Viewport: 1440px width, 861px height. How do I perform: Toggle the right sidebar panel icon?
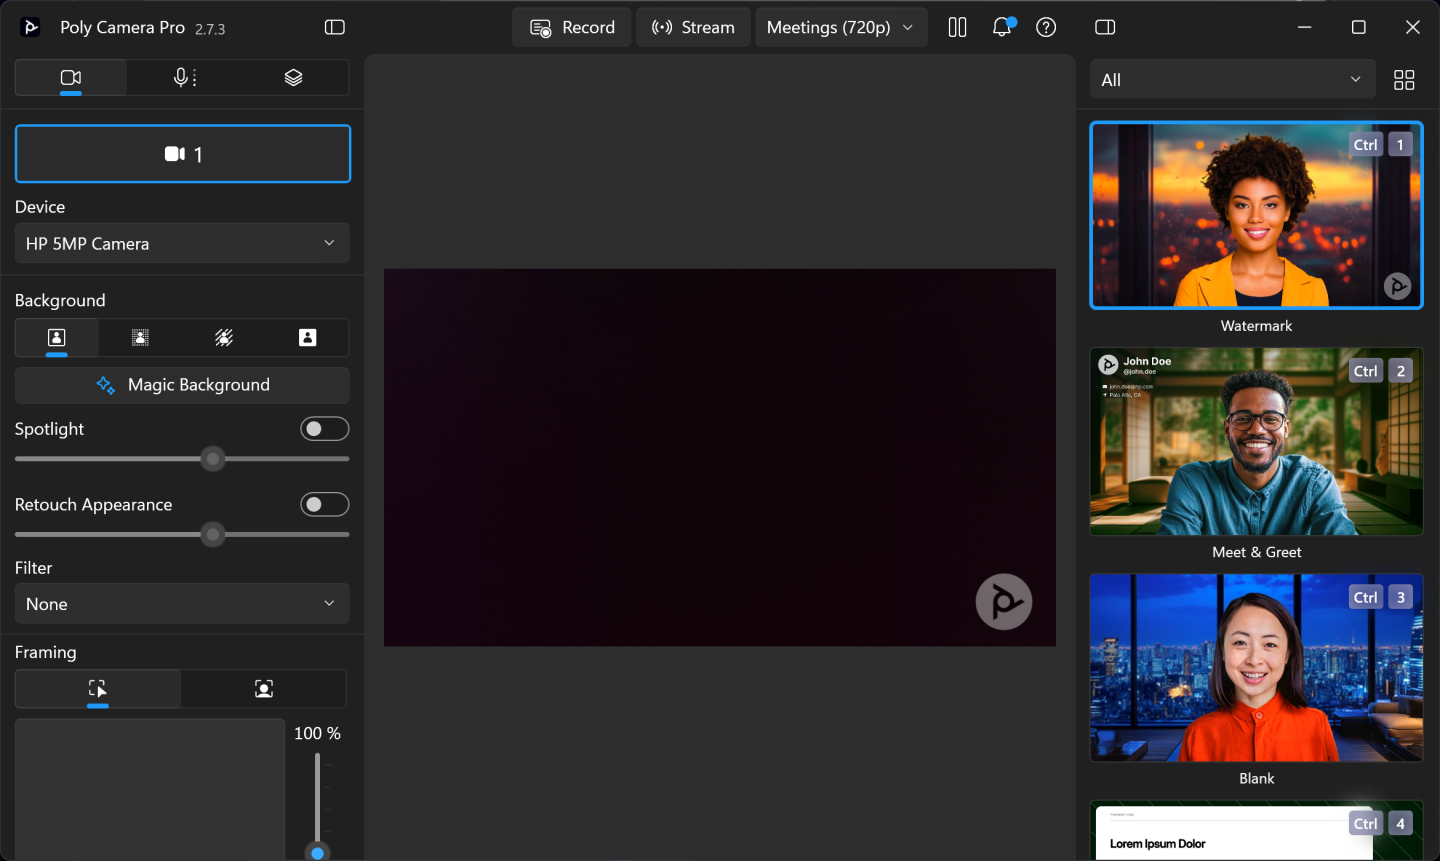(1105, 27)
